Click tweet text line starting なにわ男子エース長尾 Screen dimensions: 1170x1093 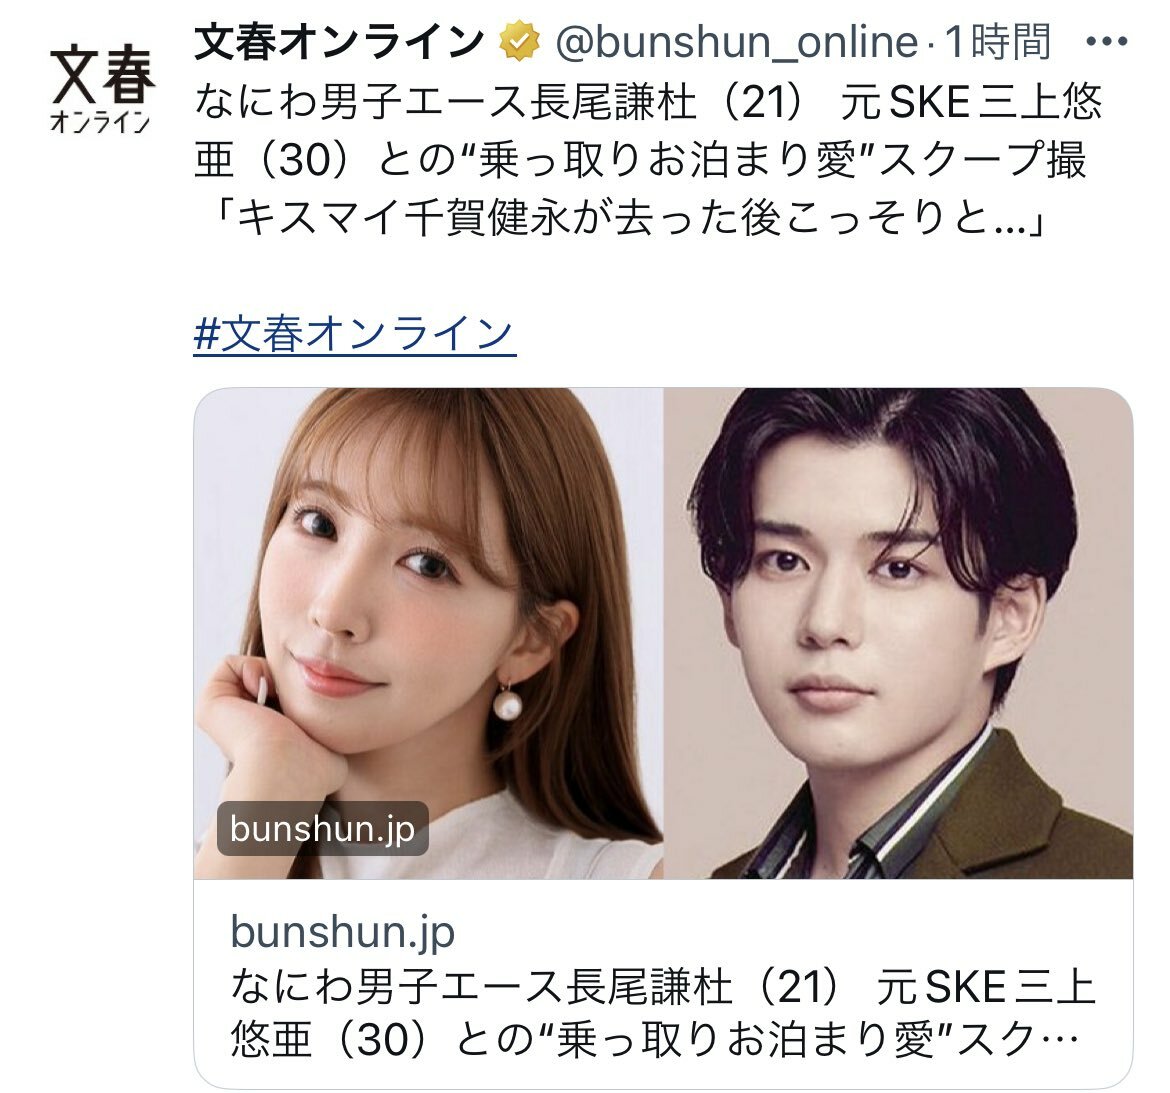tap(648, 101)
